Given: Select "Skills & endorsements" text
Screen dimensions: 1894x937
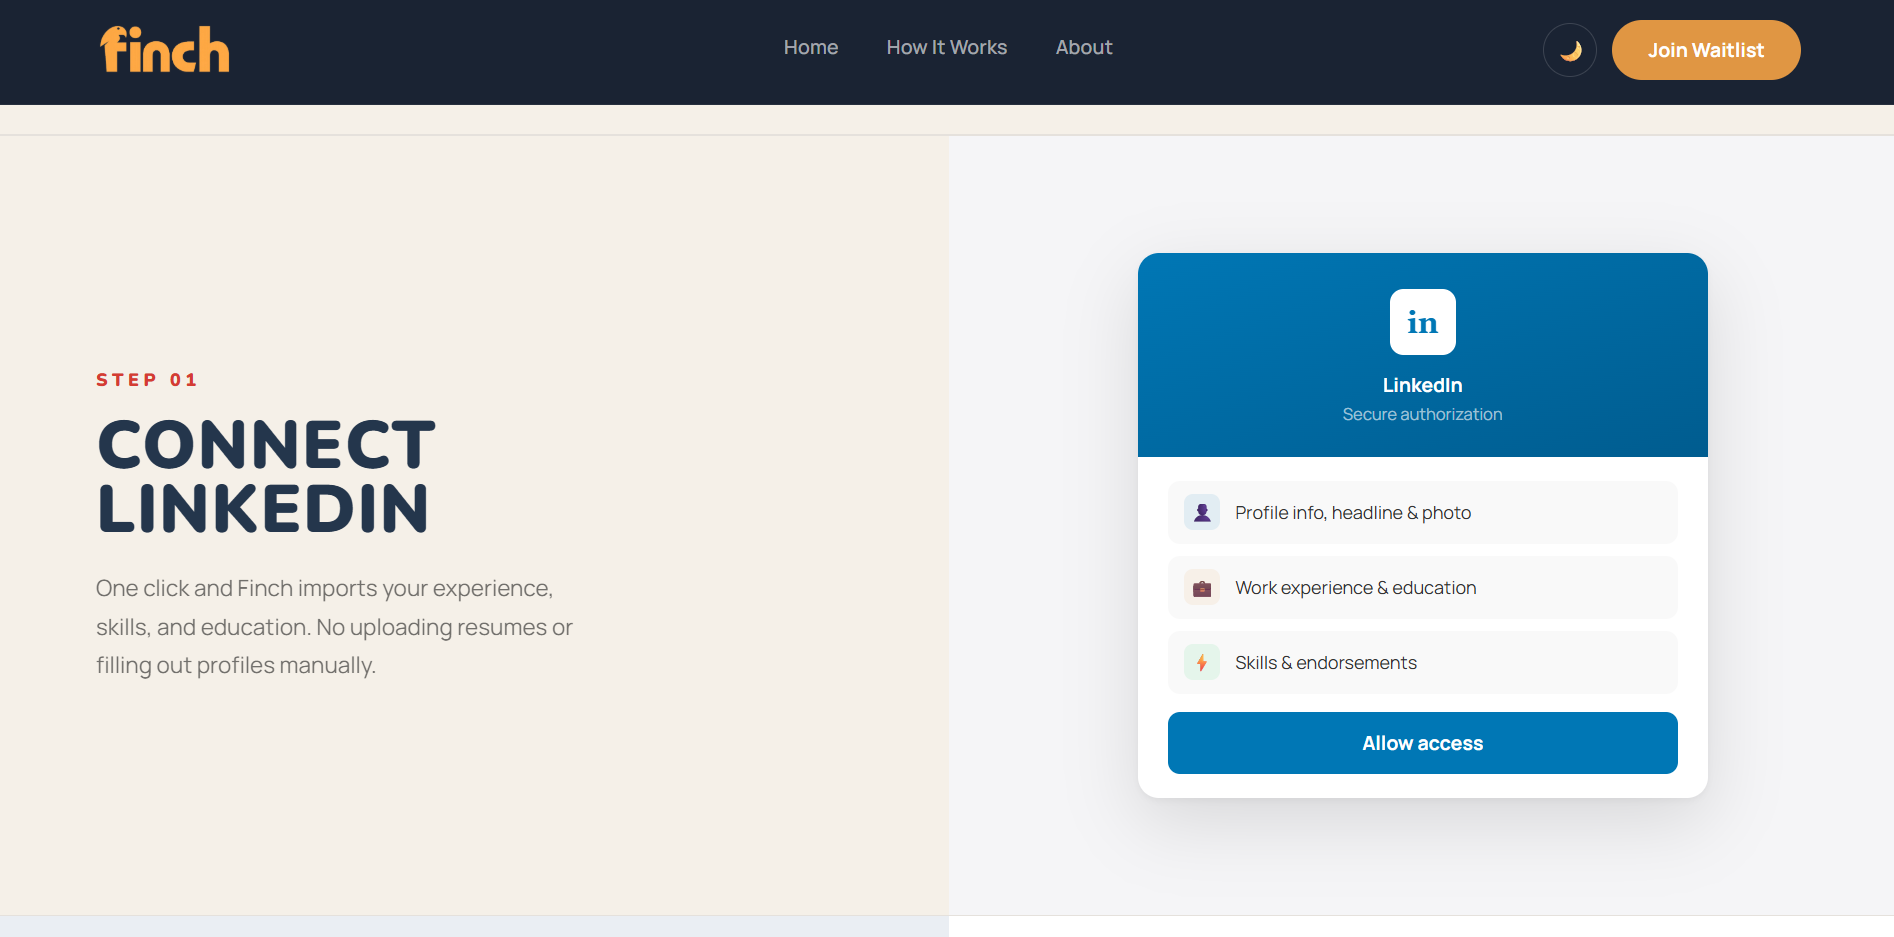Looking at the screenshot, I should (x=1326, y=663).
